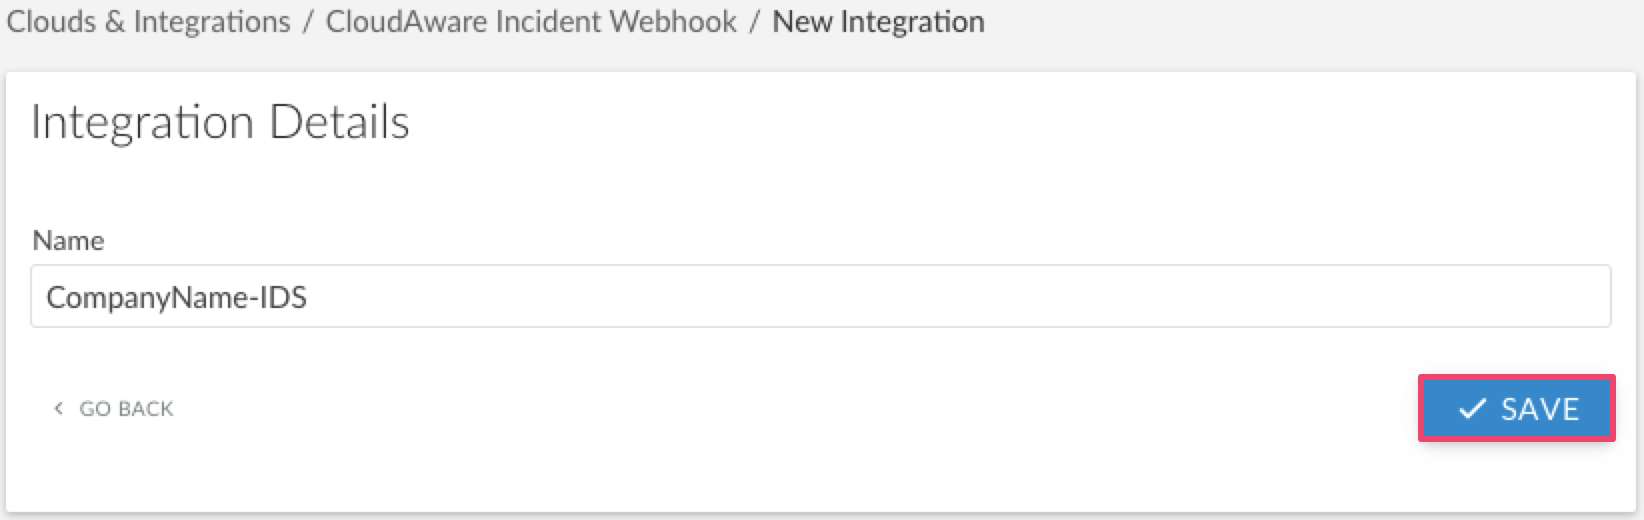Click the word Clouds in the breadcrumb
Screen dimensions: 1644x520
52,22
